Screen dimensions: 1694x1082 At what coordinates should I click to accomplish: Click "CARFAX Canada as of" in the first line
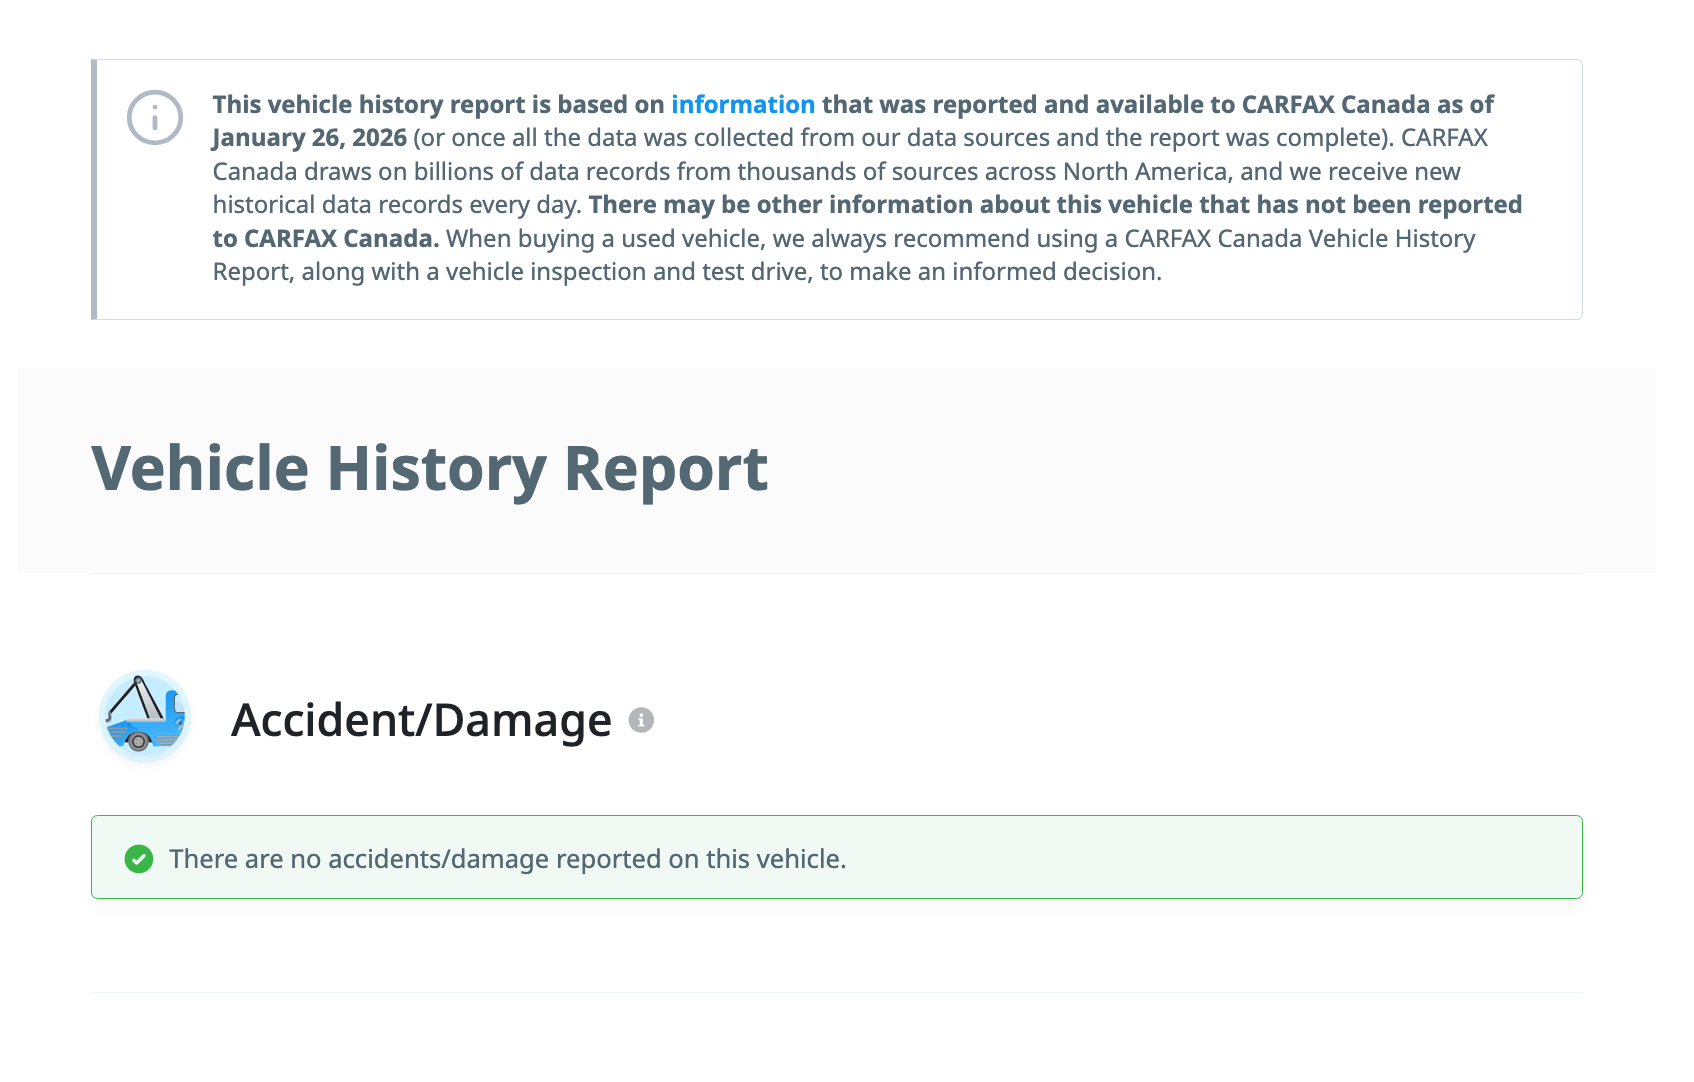1367,105
